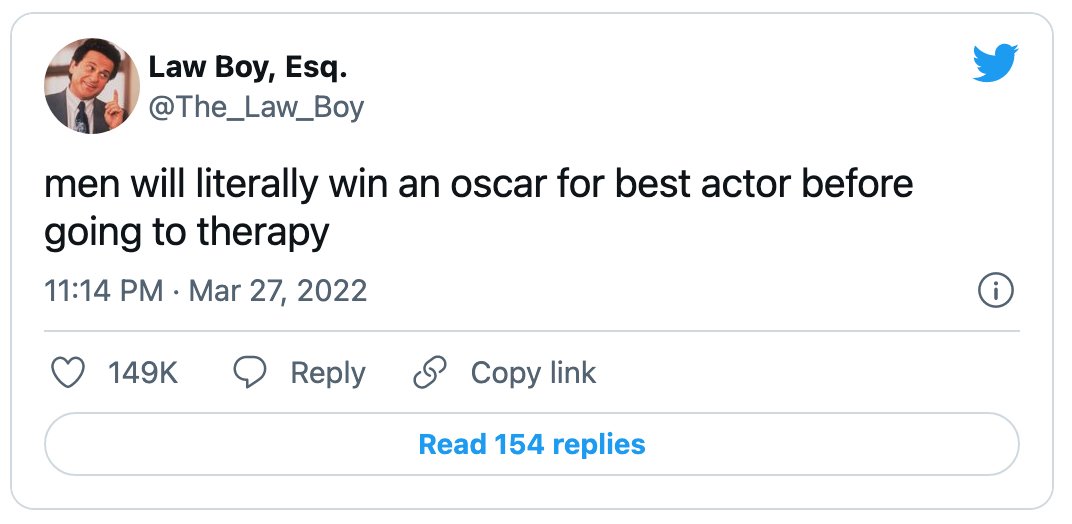
Task: Choose the Copy link text
Action: click(533, 374)
